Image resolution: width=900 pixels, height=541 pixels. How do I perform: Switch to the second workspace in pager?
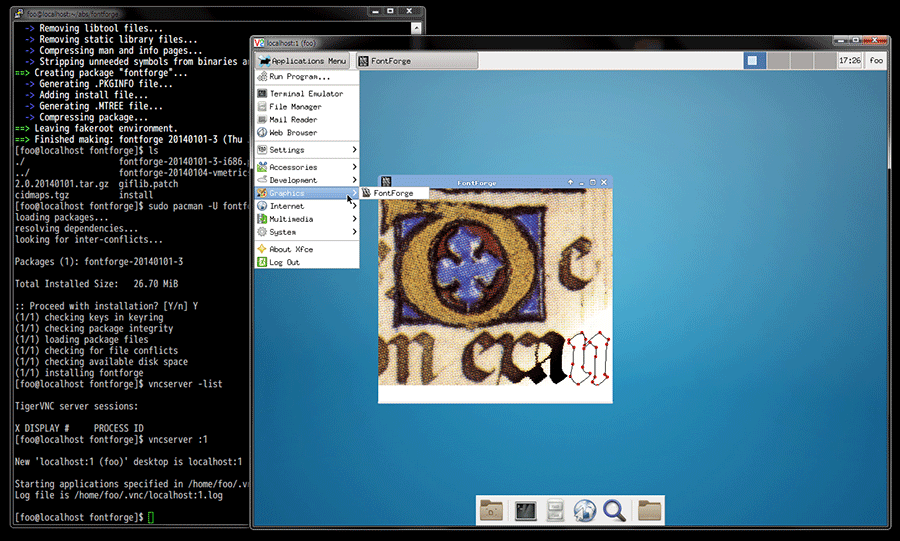778,61
